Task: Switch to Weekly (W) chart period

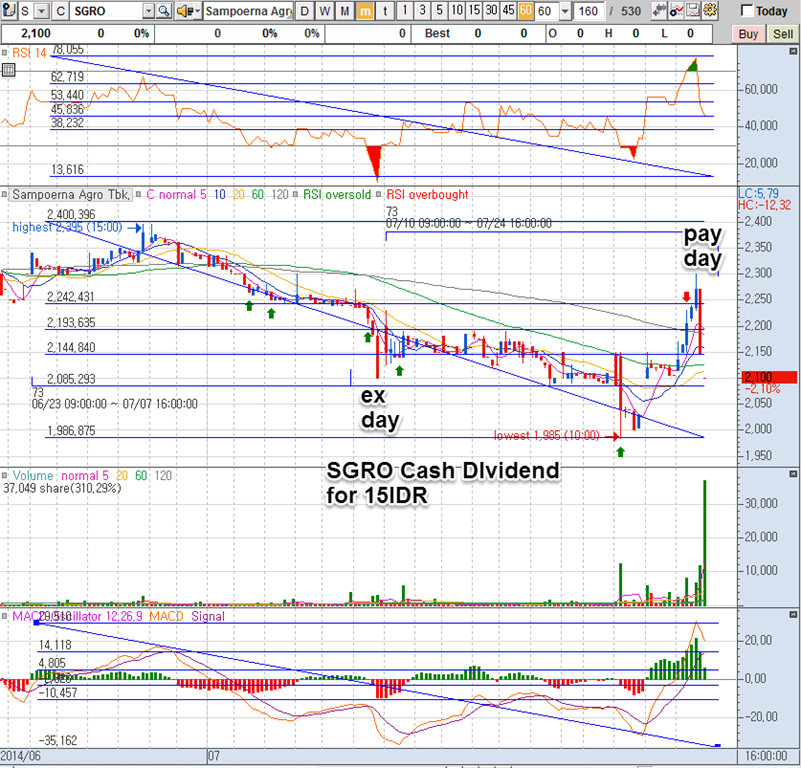Action: [x=324, y=11]
